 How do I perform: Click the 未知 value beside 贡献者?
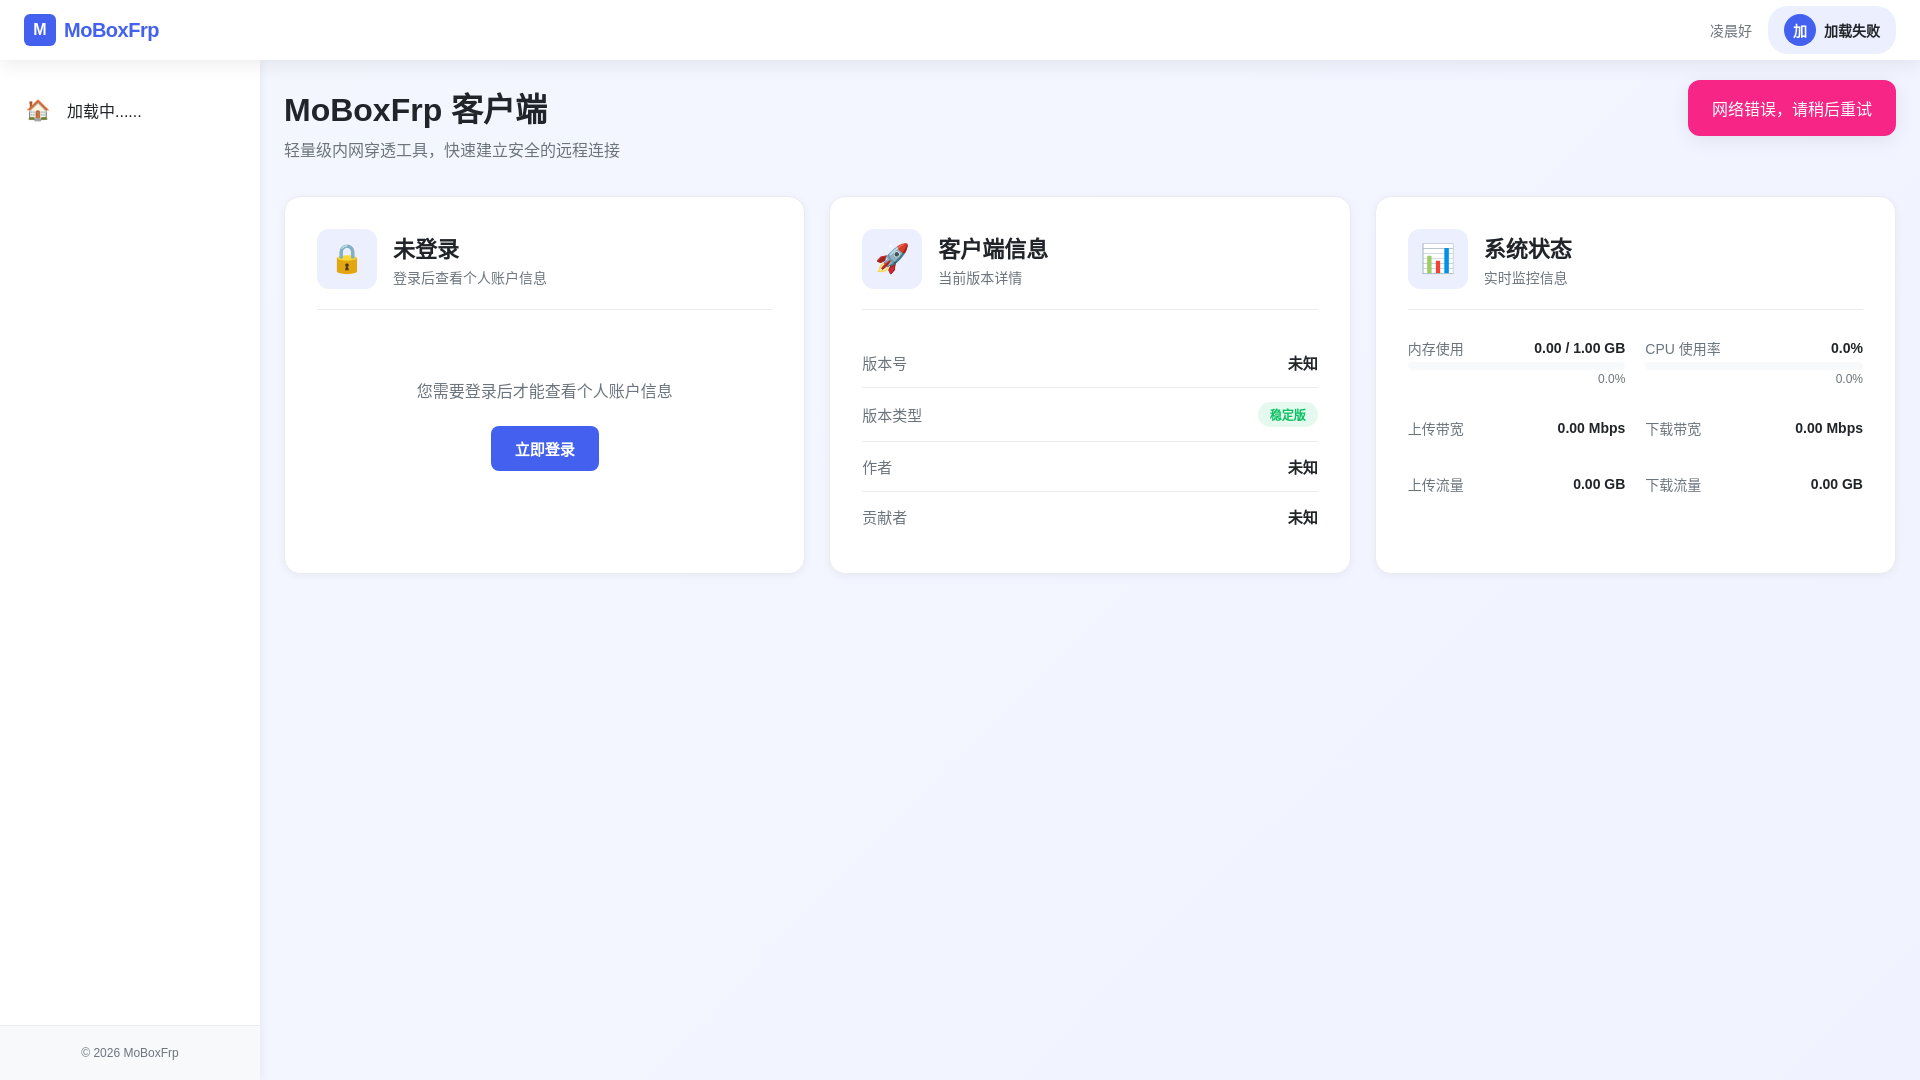[x=1303, y=518]
